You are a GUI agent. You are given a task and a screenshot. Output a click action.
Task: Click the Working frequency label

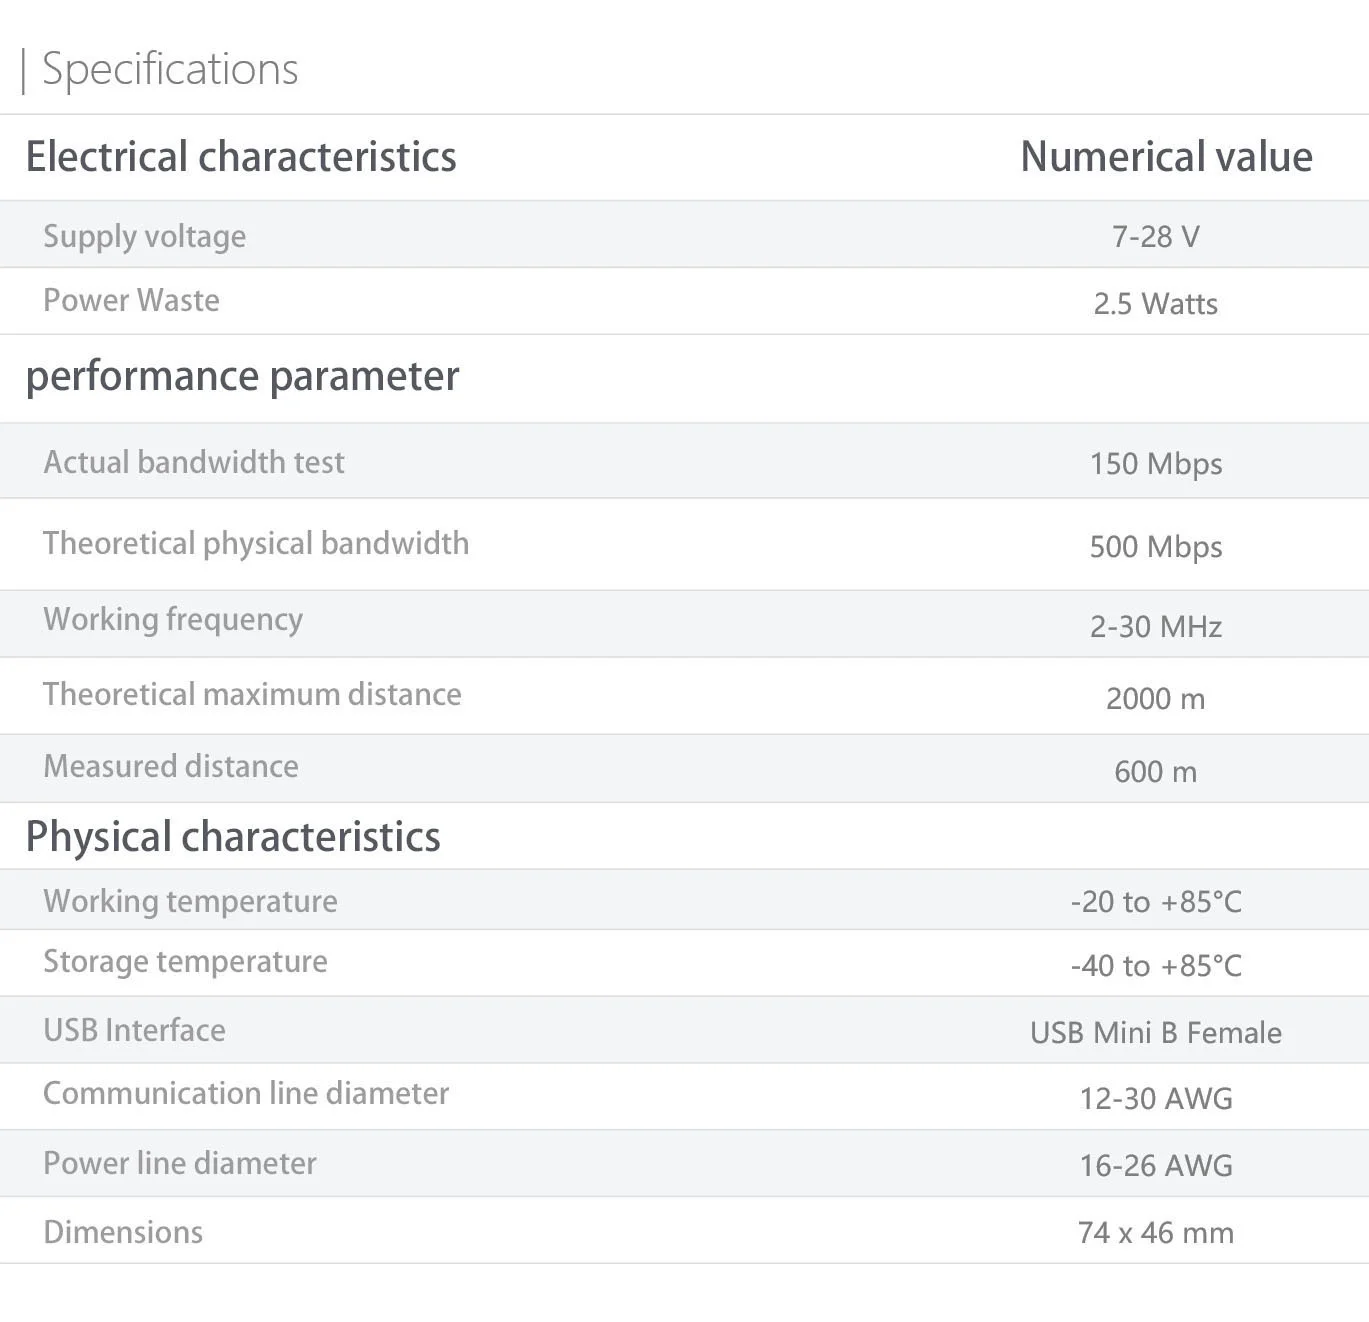tap(173, 620)
